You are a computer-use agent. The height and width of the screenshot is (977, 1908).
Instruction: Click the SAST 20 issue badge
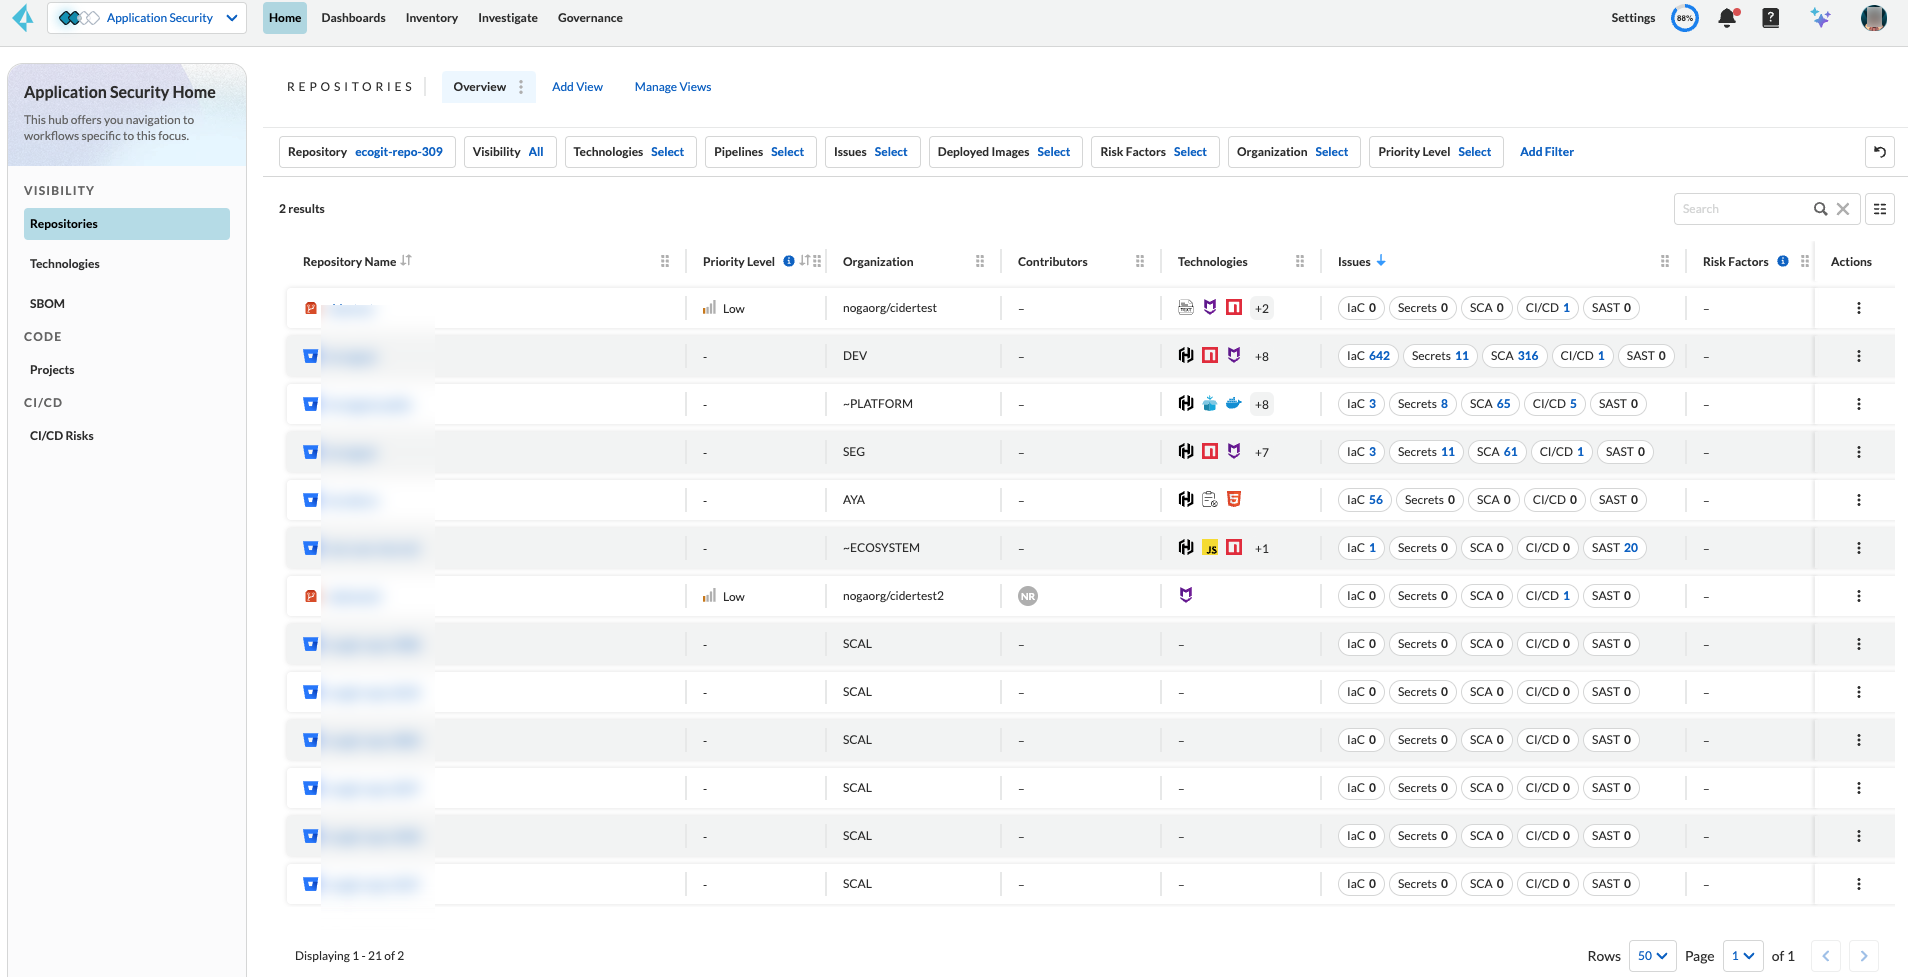[x=1615, y=548]
